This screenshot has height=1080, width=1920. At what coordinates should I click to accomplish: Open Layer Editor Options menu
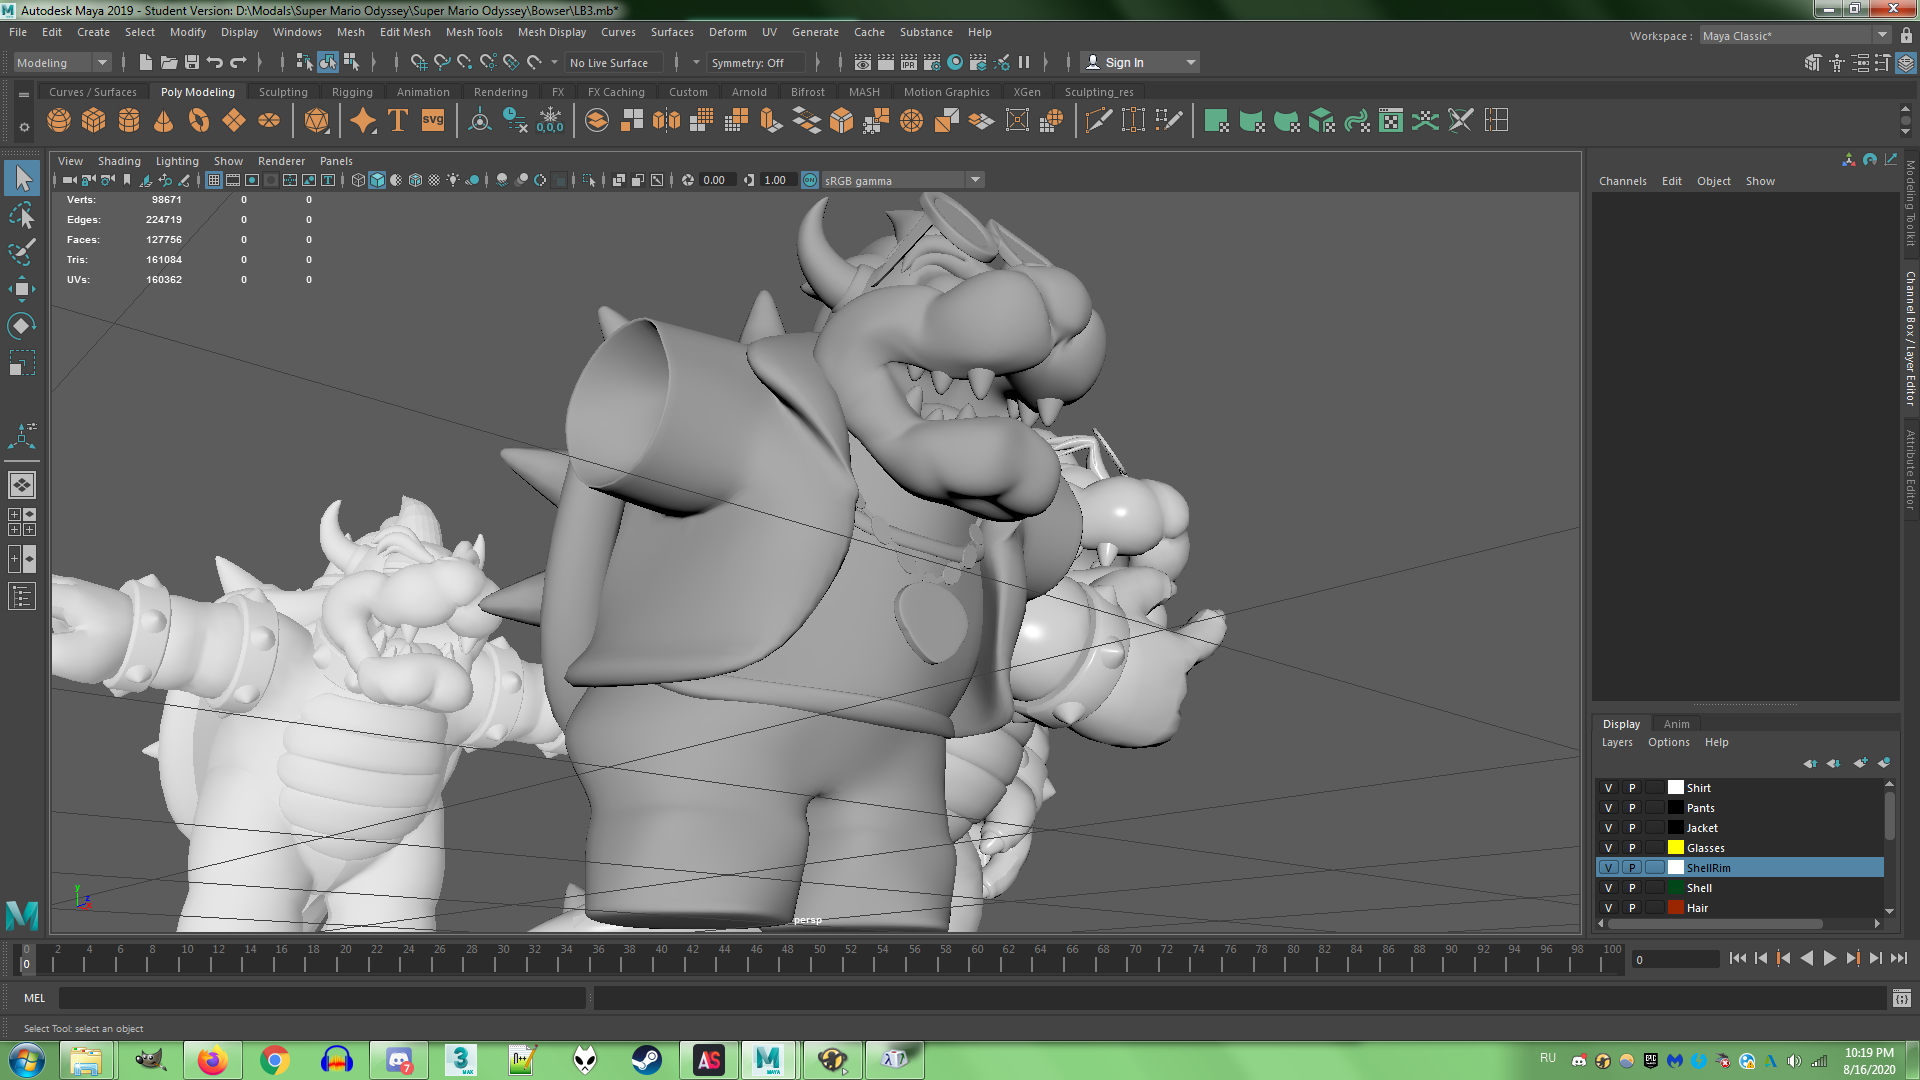pyautogui.click(x=1669, y=742)
